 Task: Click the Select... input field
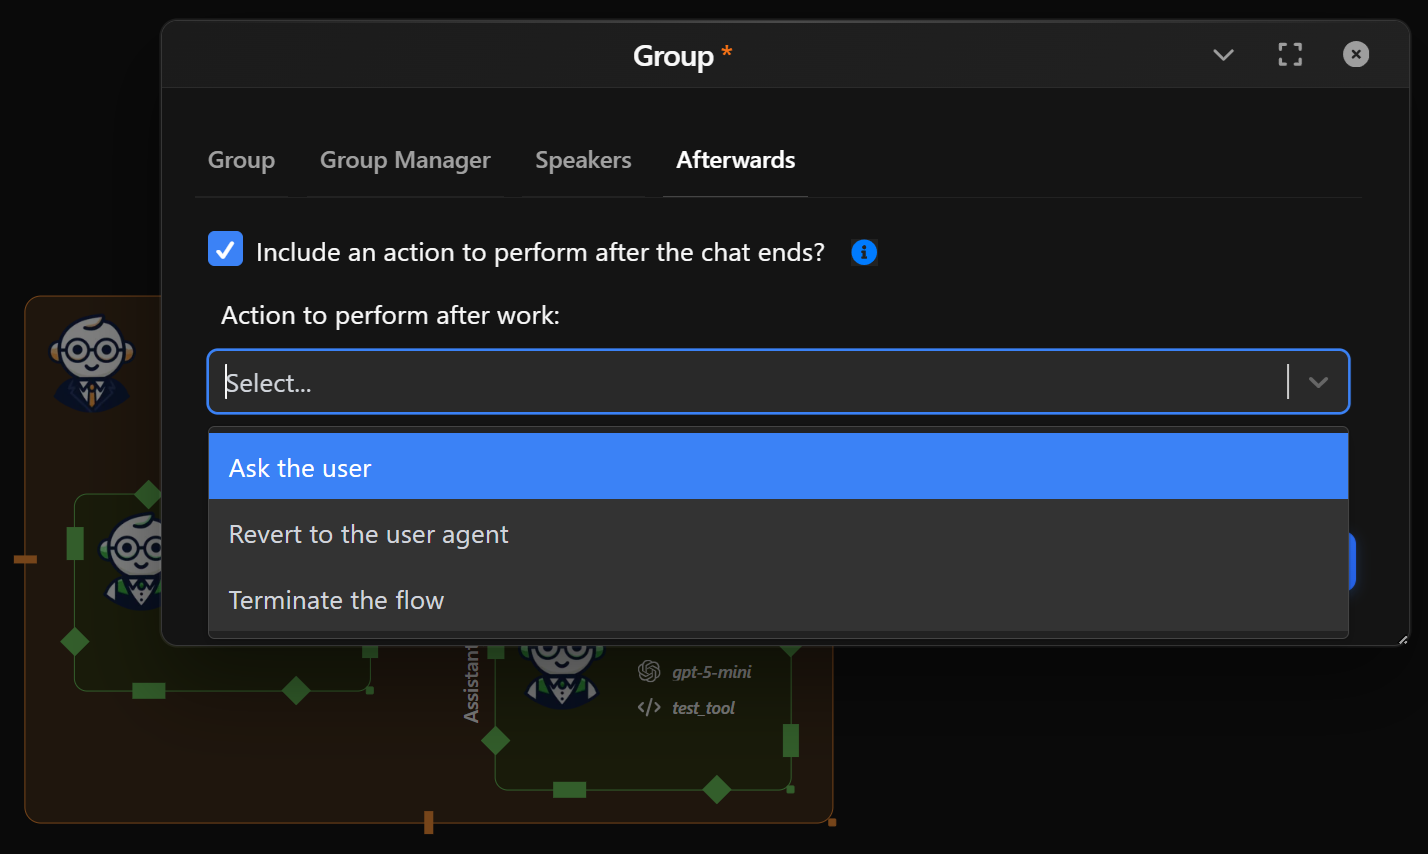600,381
